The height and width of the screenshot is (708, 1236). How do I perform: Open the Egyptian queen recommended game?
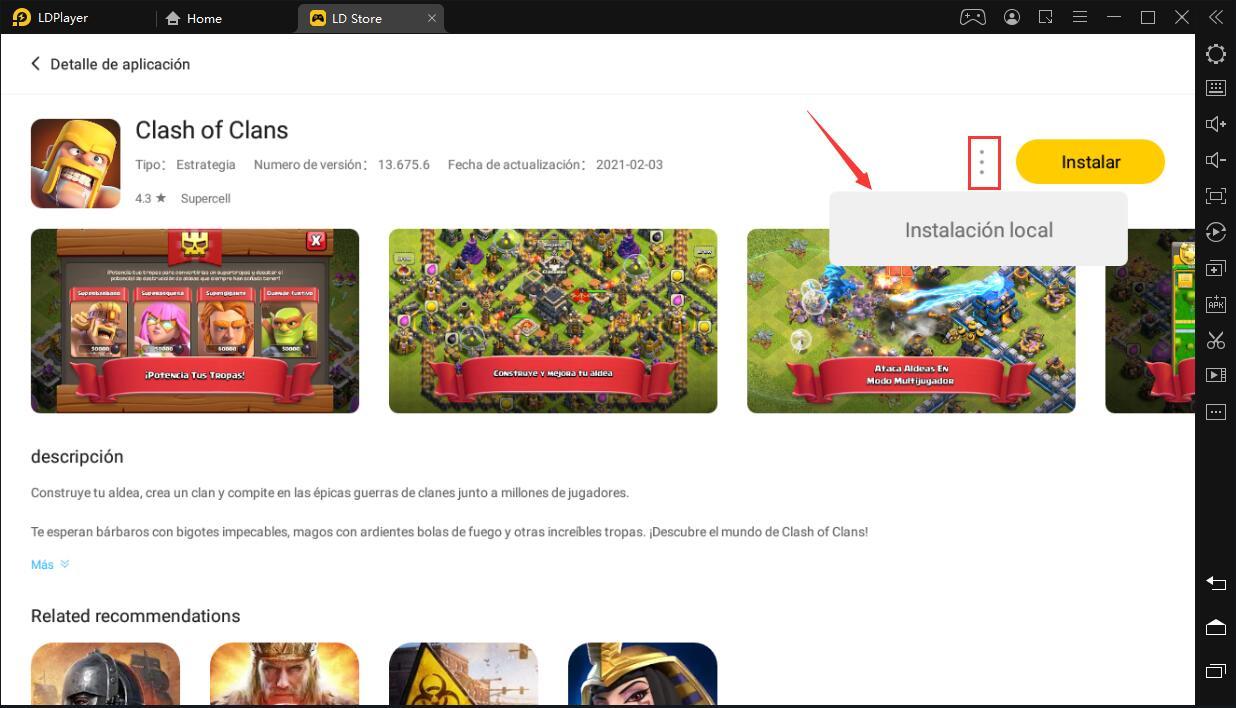click(642, 675)
